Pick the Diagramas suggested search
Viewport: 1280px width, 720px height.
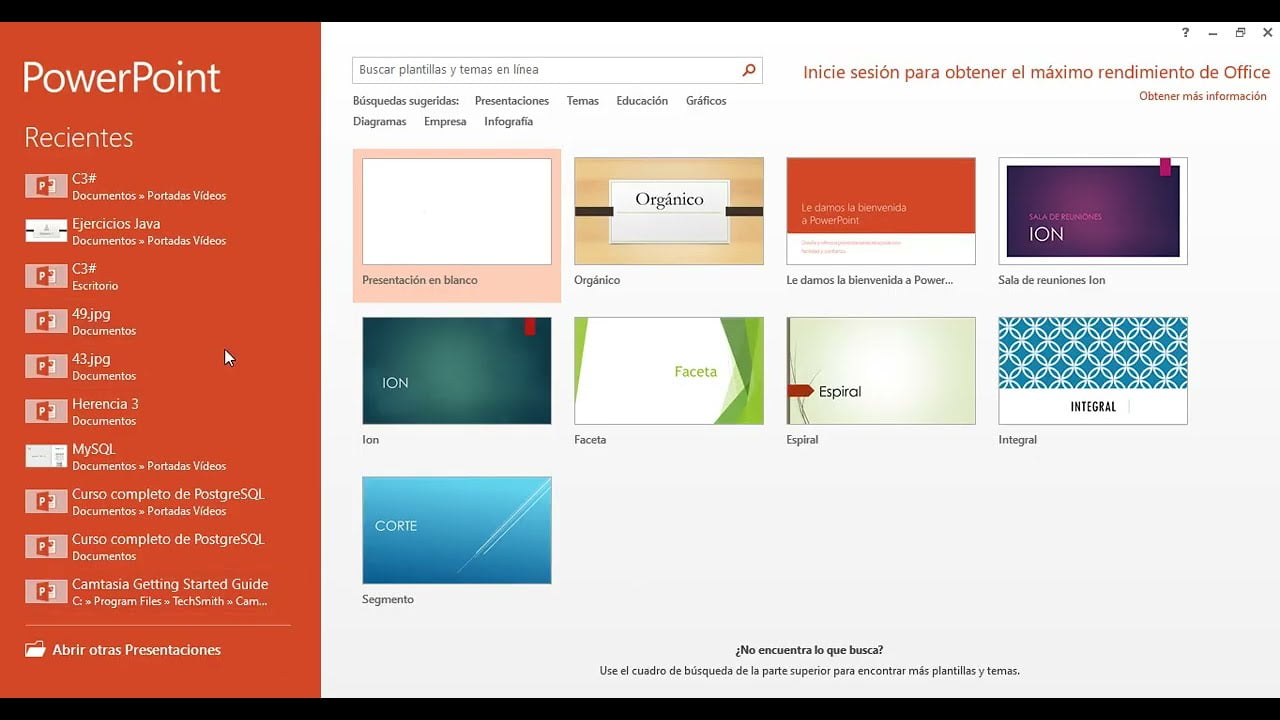click(380, 122)
